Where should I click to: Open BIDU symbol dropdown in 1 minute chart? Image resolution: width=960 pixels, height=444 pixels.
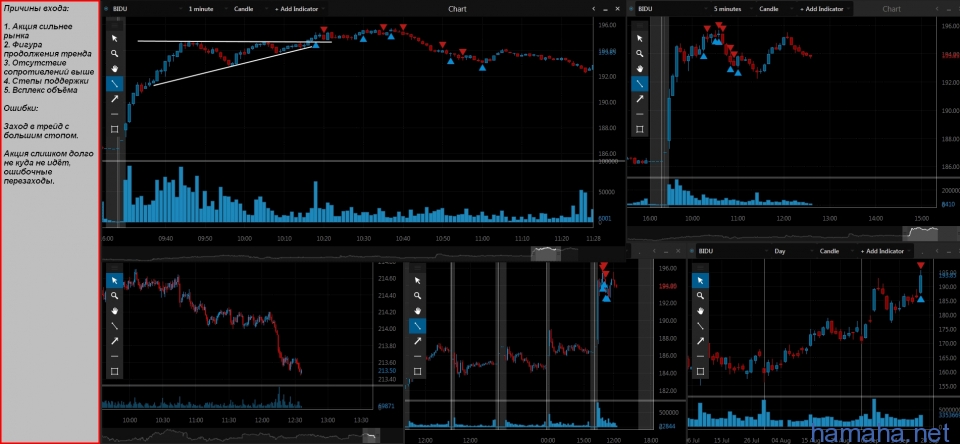[147, 9]
